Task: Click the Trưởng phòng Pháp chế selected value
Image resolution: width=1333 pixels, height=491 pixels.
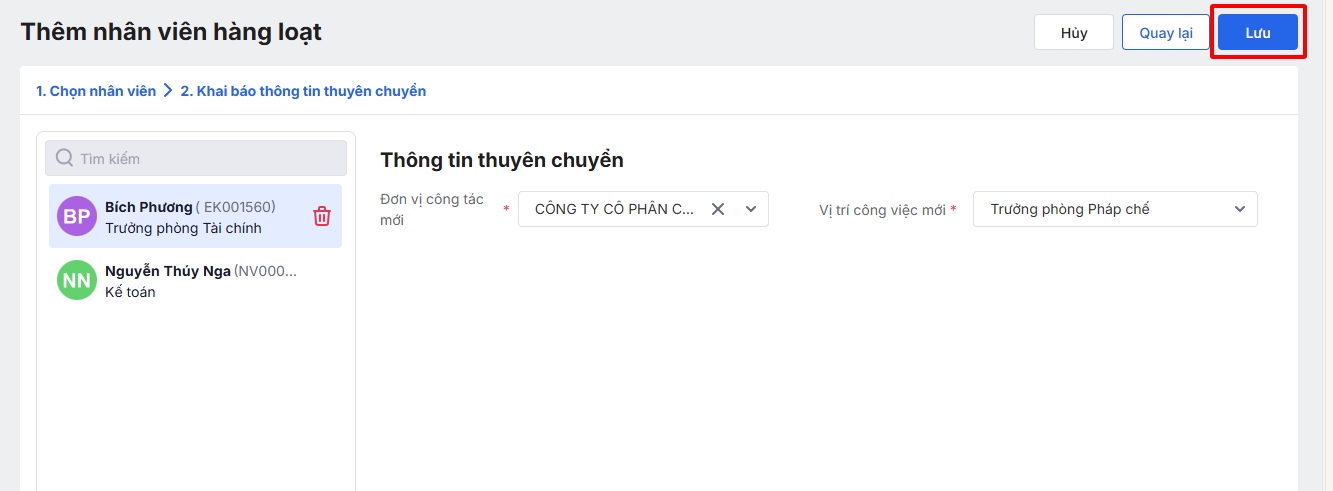Action: click(1070, 209)
